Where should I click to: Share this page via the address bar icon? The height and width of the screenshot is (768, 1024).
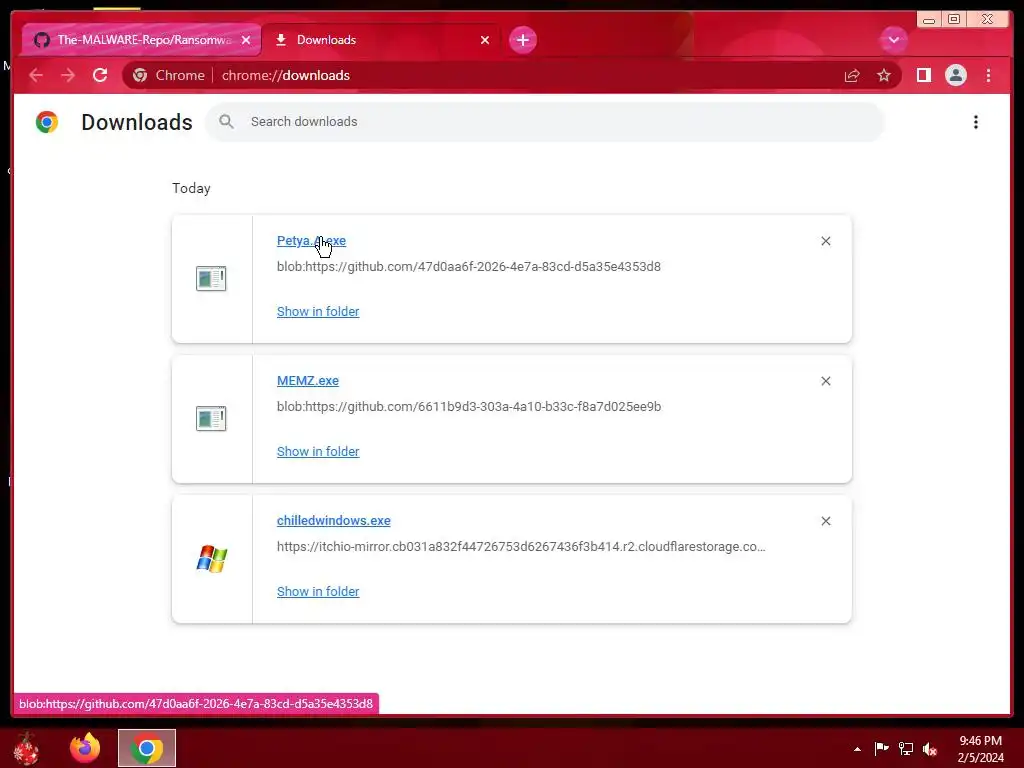click(852, 76)
